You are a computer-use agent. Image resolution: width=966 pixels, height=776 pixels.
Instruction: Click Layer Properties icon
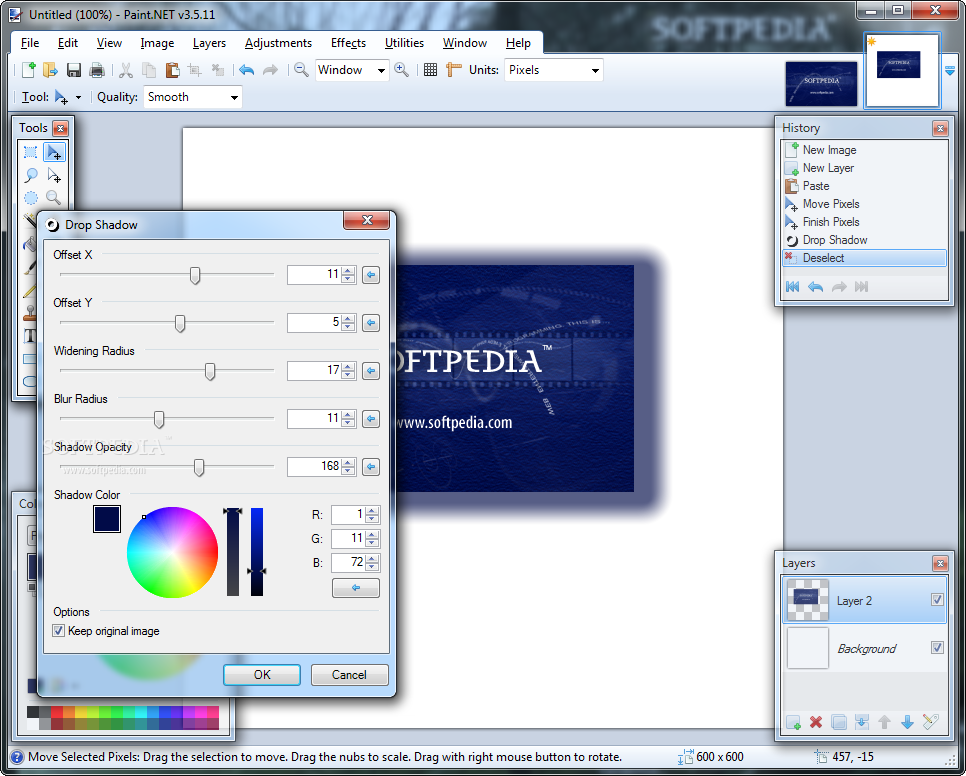[x=930, y=722]
